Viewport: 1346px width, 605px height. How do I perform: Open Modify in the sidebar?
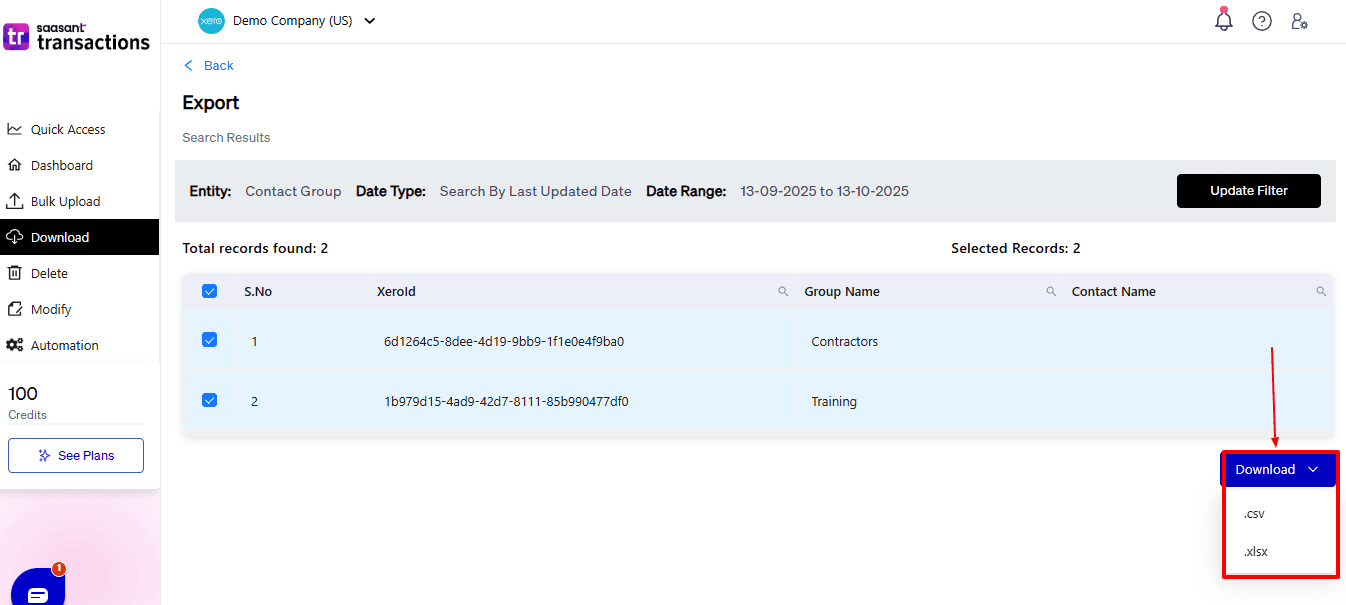pyautogui.click(x=51, y=310)
